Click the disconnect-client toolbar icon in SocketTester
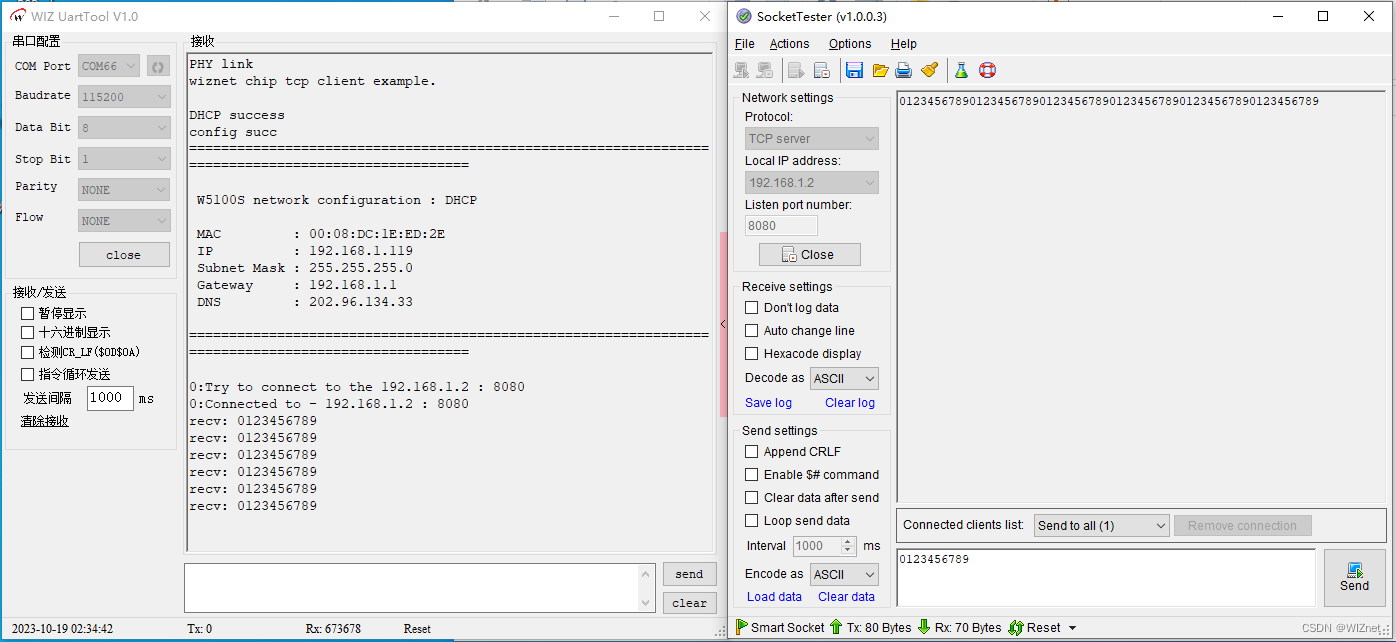 tap(765, 70)
